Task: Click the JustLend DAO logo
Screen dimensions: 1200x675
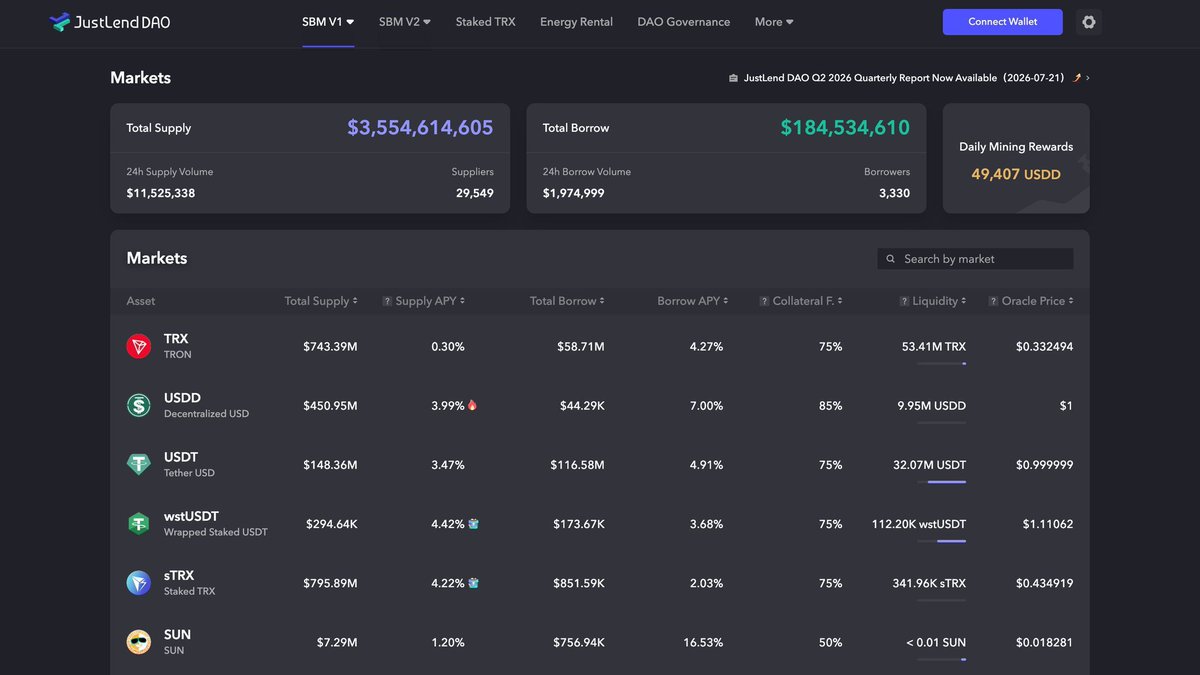Action: tap(109, 22)
